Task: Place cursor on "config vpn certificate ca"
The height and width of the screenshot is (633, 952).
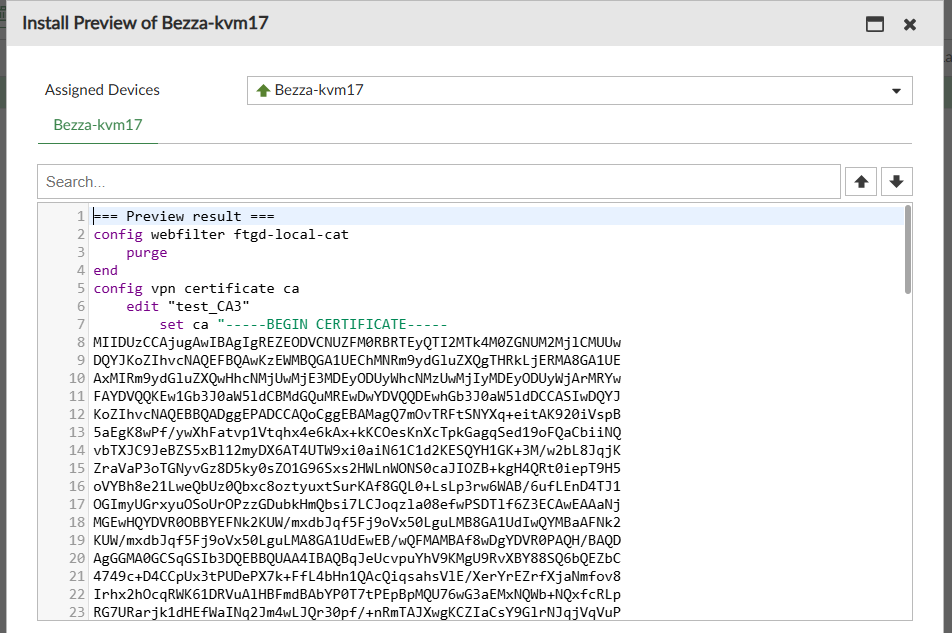Action: click(196, 289)
